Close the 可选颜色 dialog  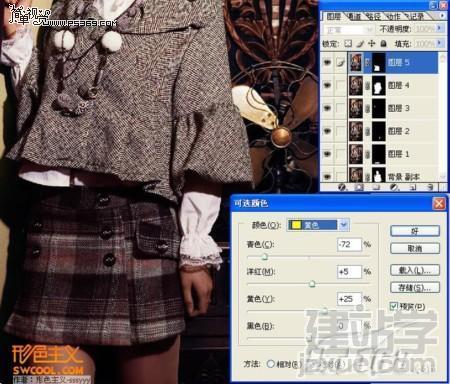coord(439,203)
